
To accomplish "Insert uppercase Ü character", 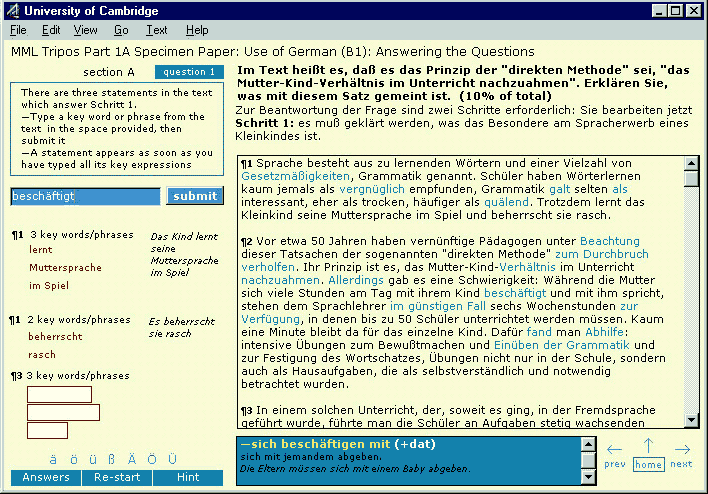I will tap(172, 459).
